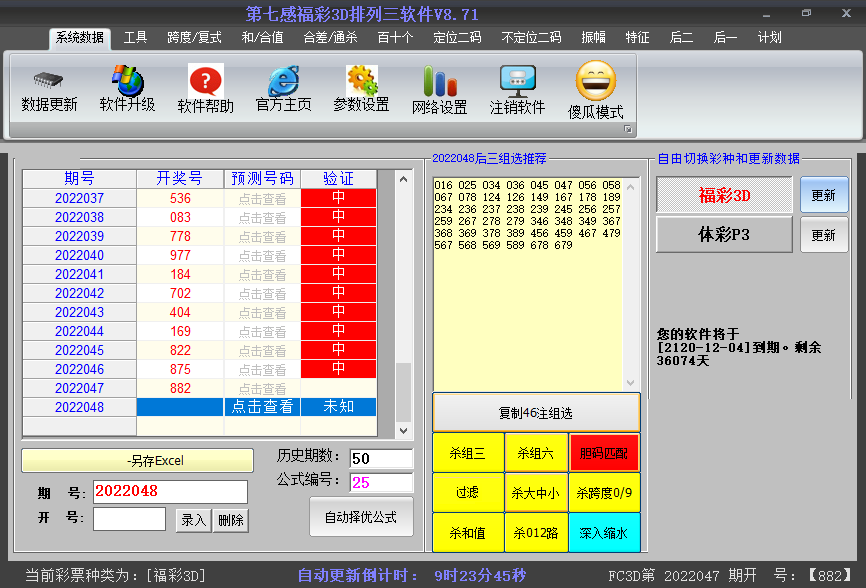
Task: Click history table scroll up arrow
Action: click(x=403, y=179)
